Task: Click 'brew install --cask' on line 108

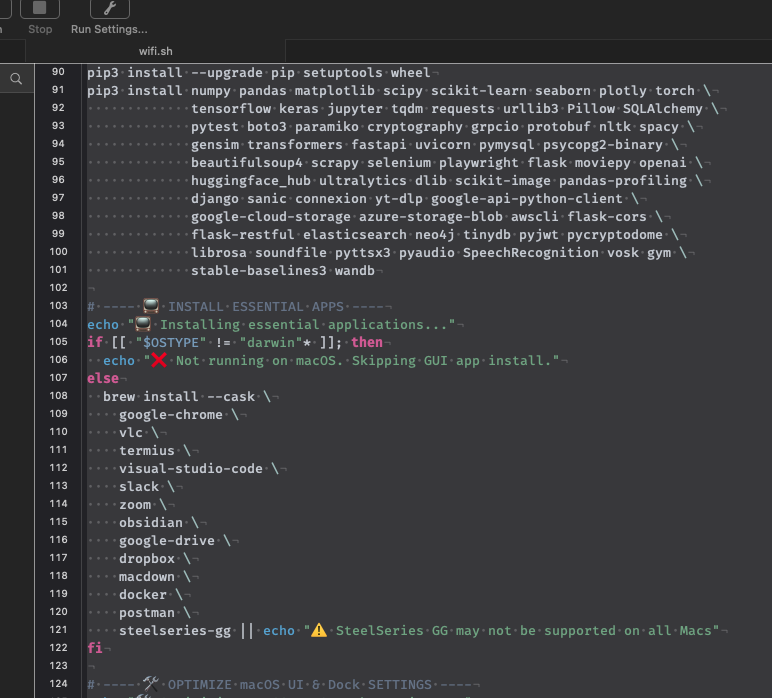Action: click(x=179, y=397)
